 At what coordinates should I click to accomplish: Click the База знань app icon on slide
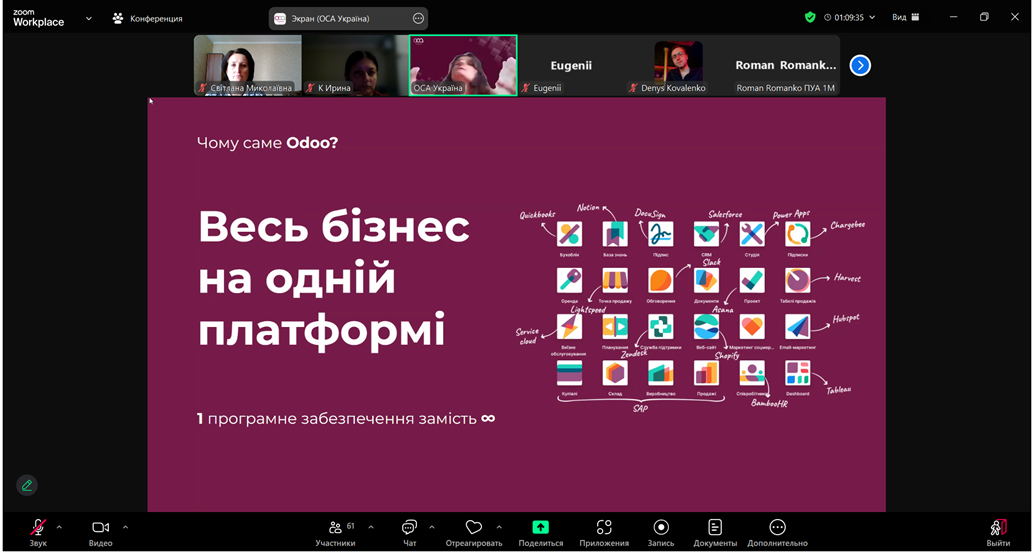click(615, 234)
